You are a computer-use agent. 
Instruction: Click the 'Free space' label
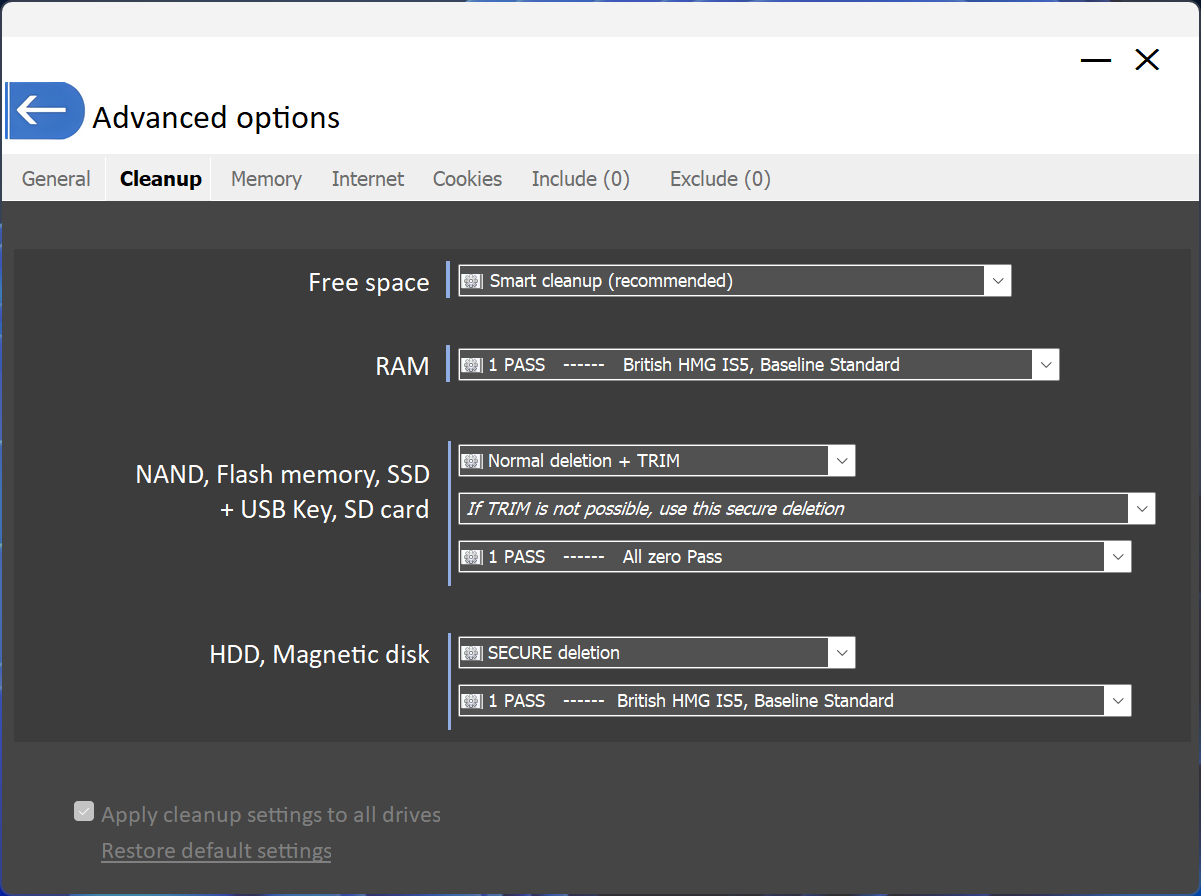[369, 283]
